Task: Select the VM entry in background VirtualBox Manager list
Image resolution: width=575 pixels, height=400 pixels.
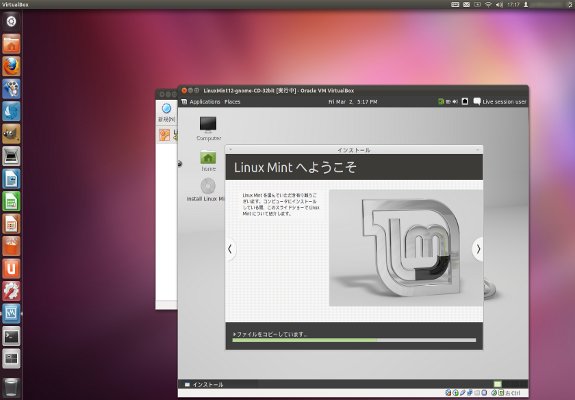Action: pos(167,135)
